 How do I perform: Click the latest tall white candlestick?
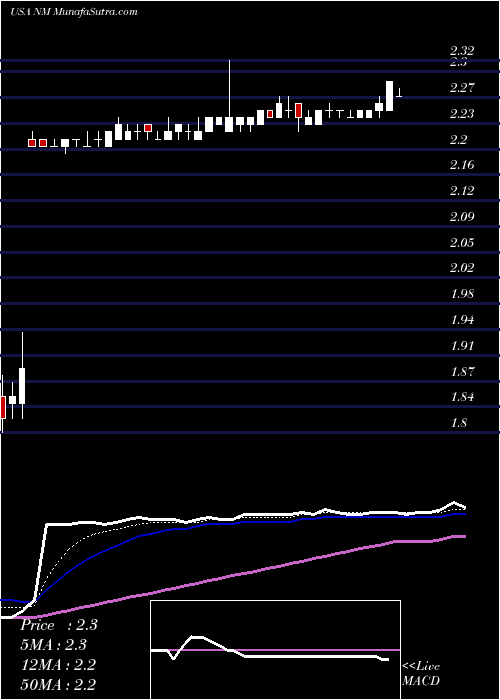(x=390, y=96)
